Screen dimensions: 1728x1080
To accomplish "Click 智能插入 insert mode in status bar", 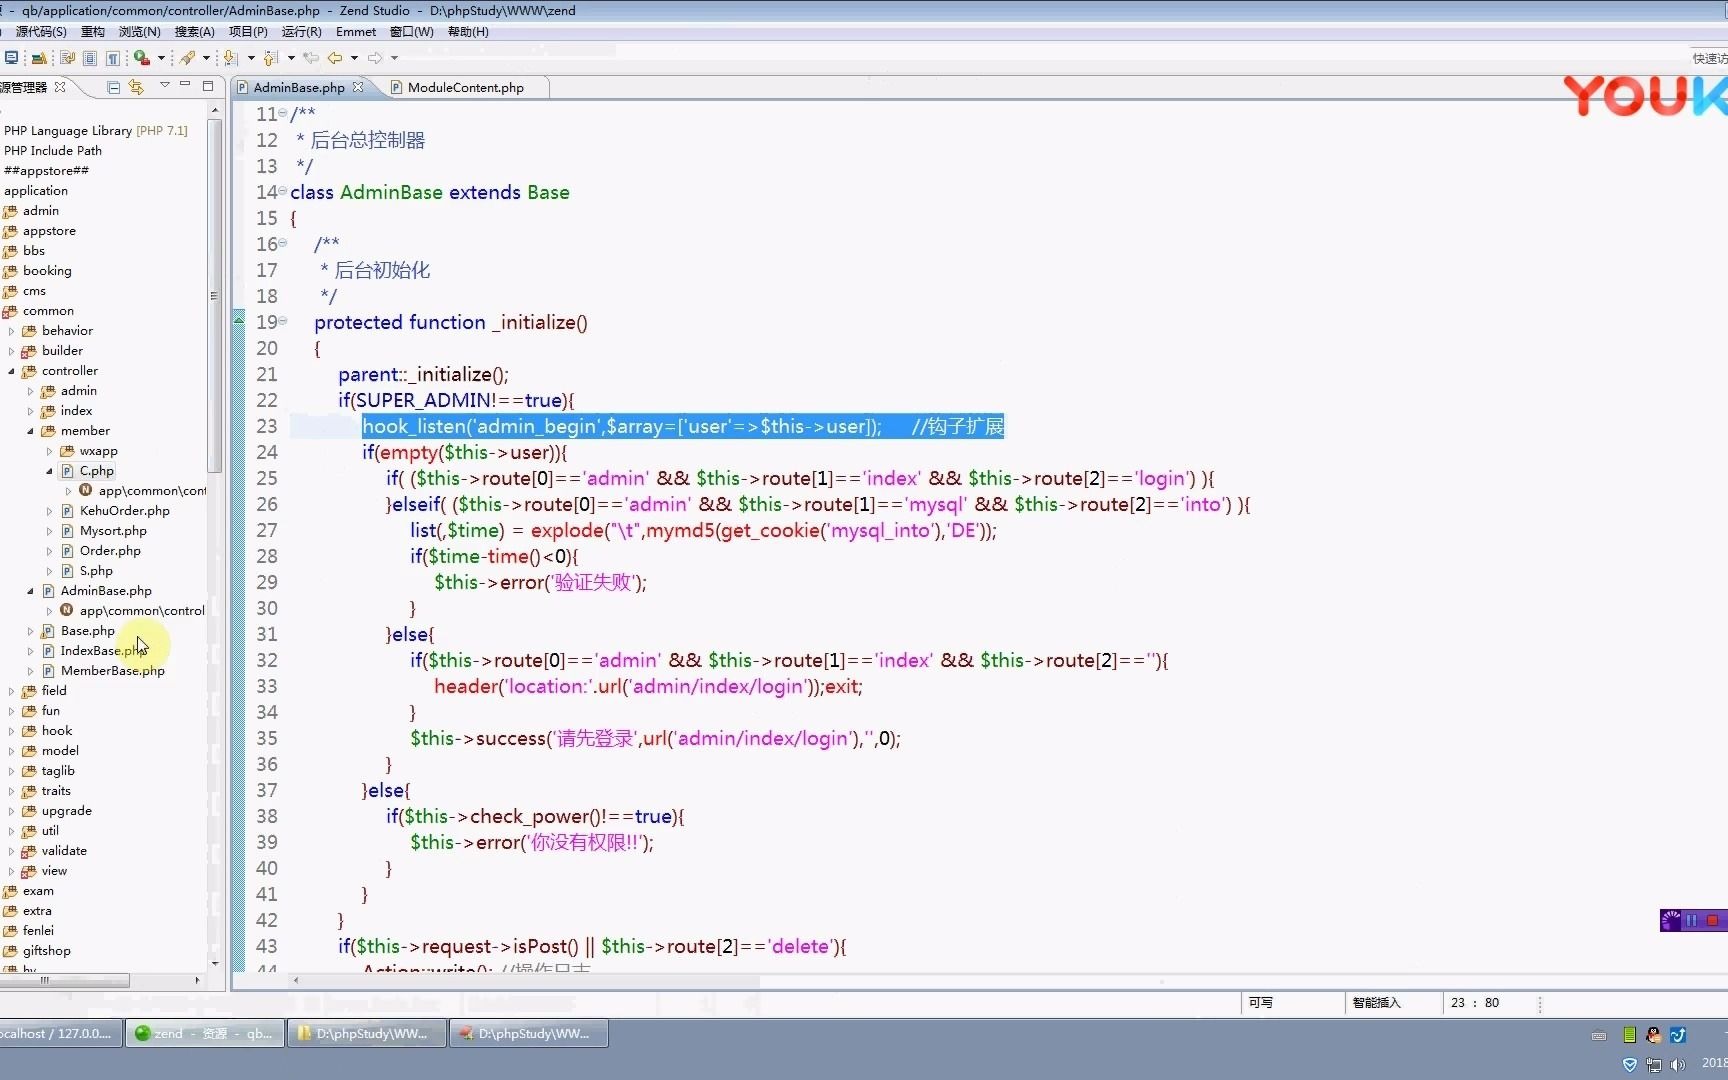I will [x=1377, y=1003].
